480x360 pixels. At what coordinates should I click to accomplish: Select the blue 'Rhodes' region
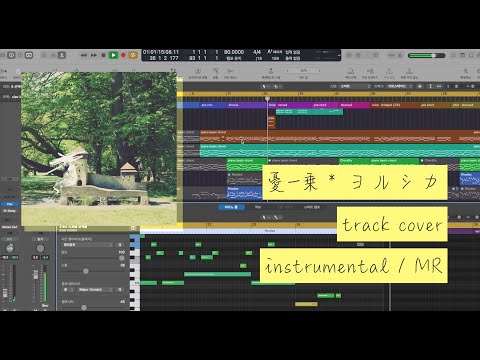tap(244, 193)
